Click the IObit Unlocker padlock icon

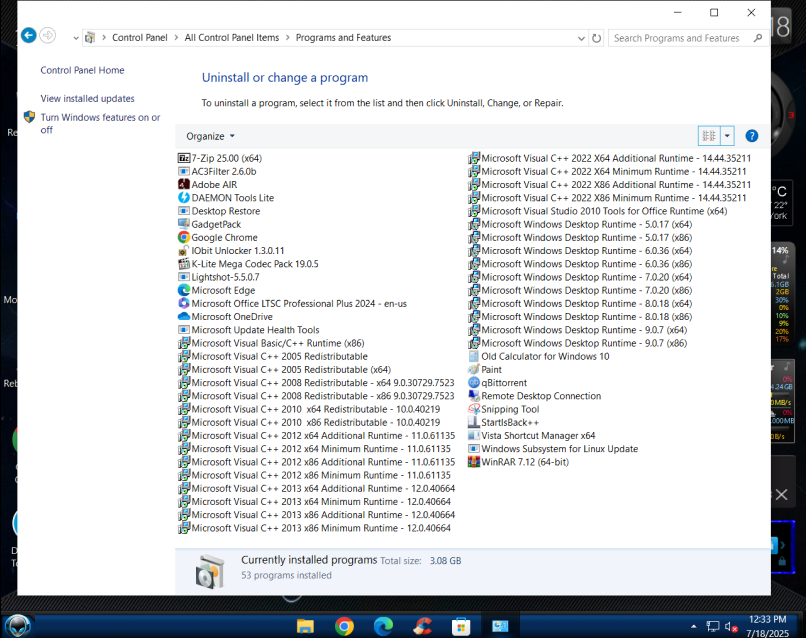pos(184,250)
